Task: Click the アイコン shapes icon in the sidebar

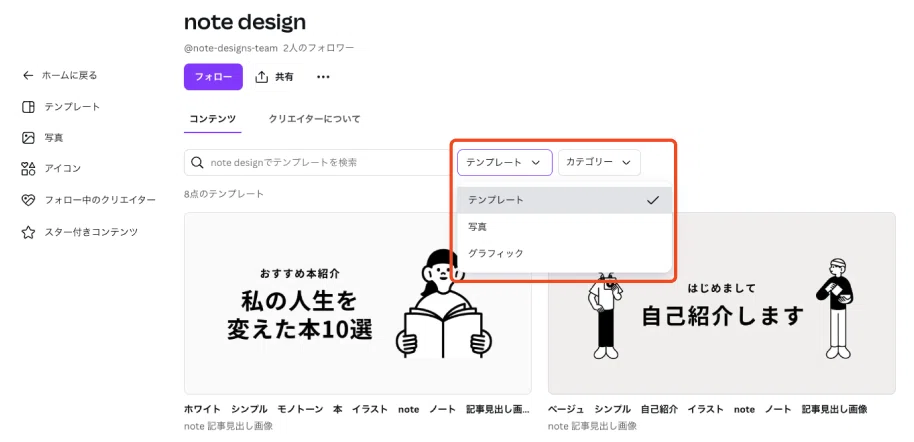Action: pos(28,169)
